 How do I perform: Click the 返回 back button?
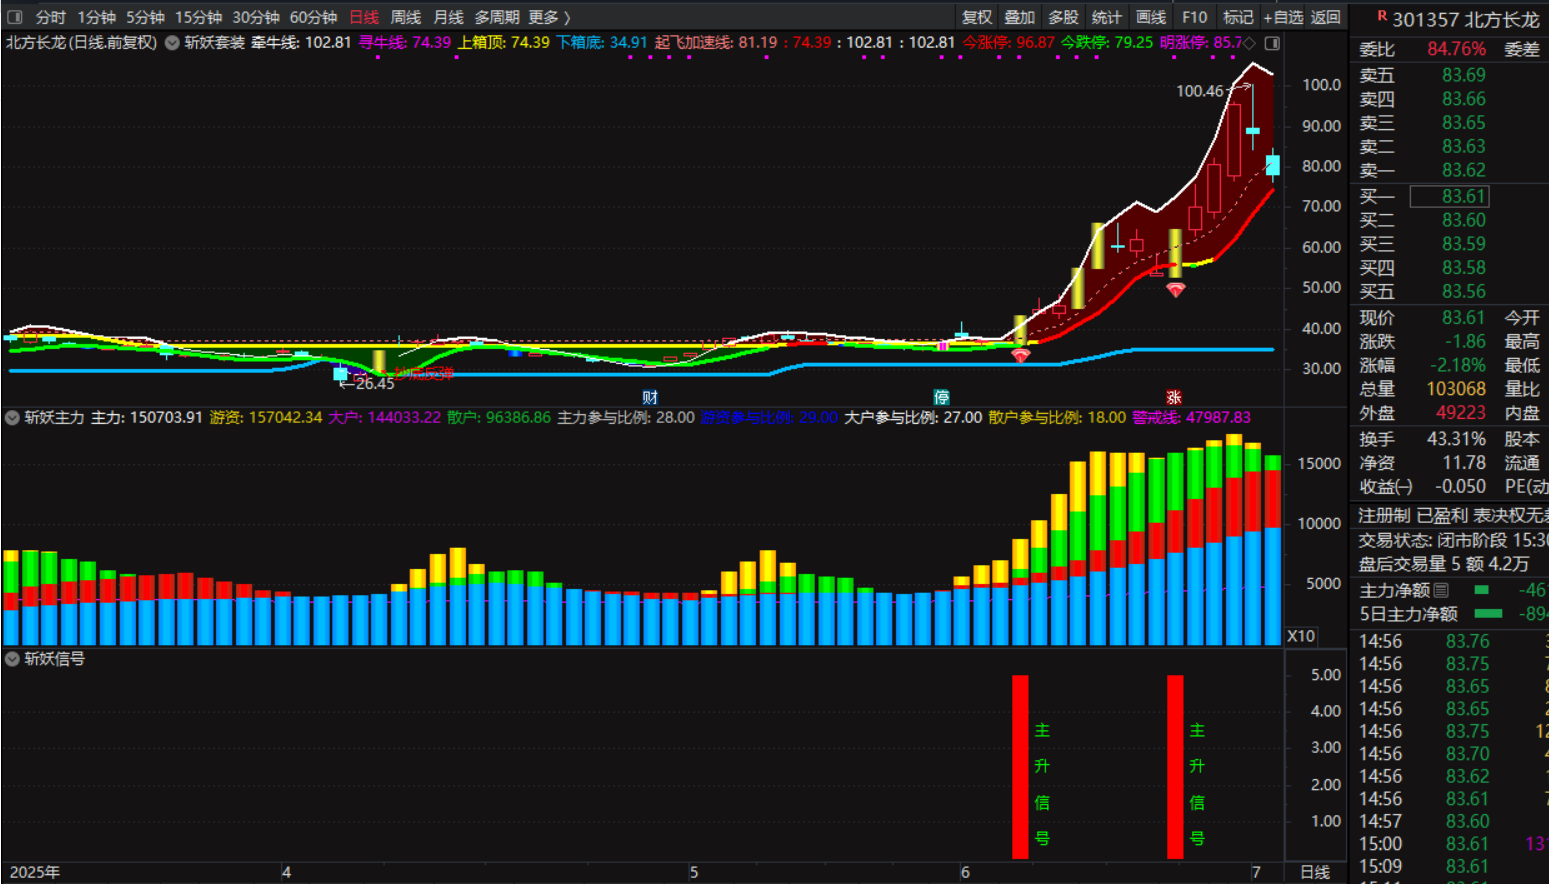1325,17
